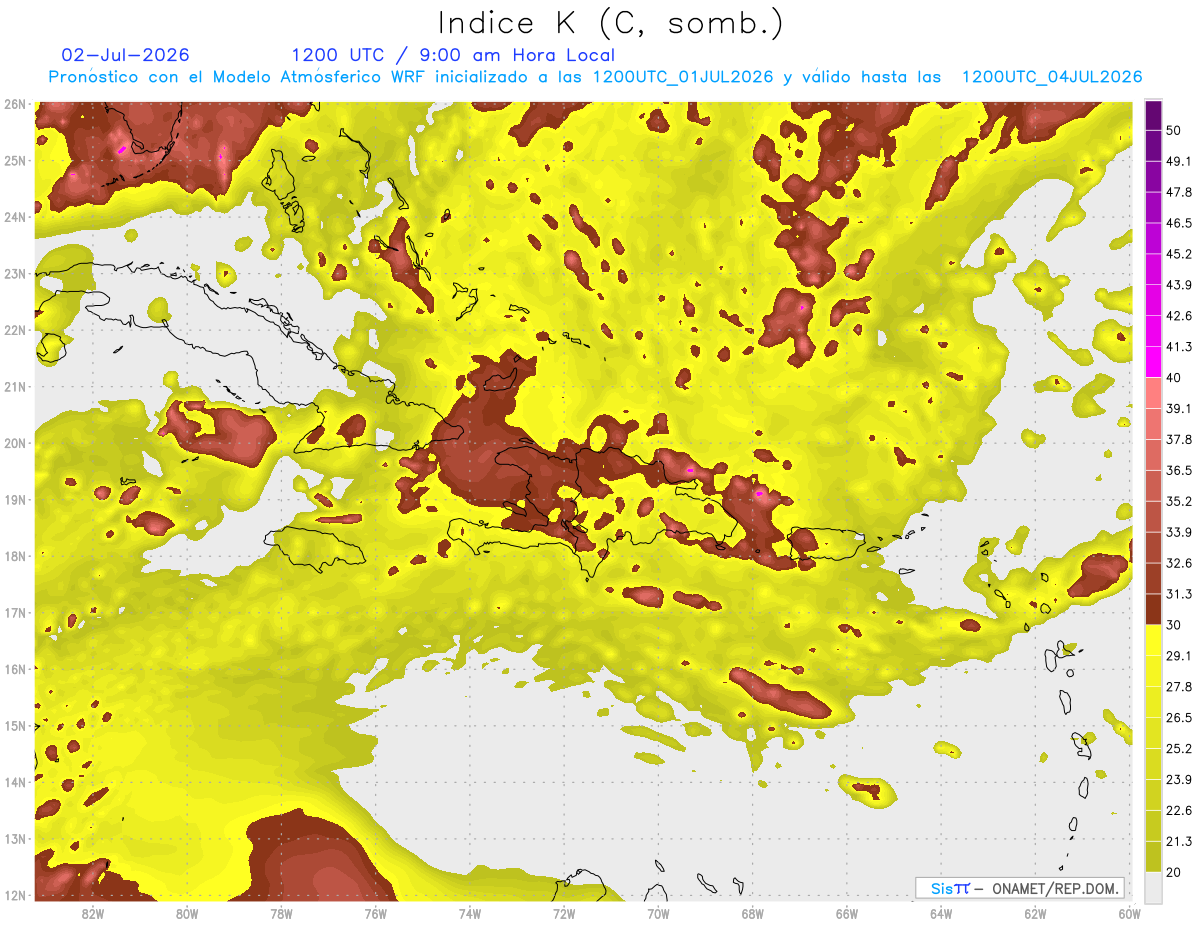The height and width of the screenshot is (927, 1200).
Task: Click latitude axis label "17N"
Action: (x=14, y=612)
